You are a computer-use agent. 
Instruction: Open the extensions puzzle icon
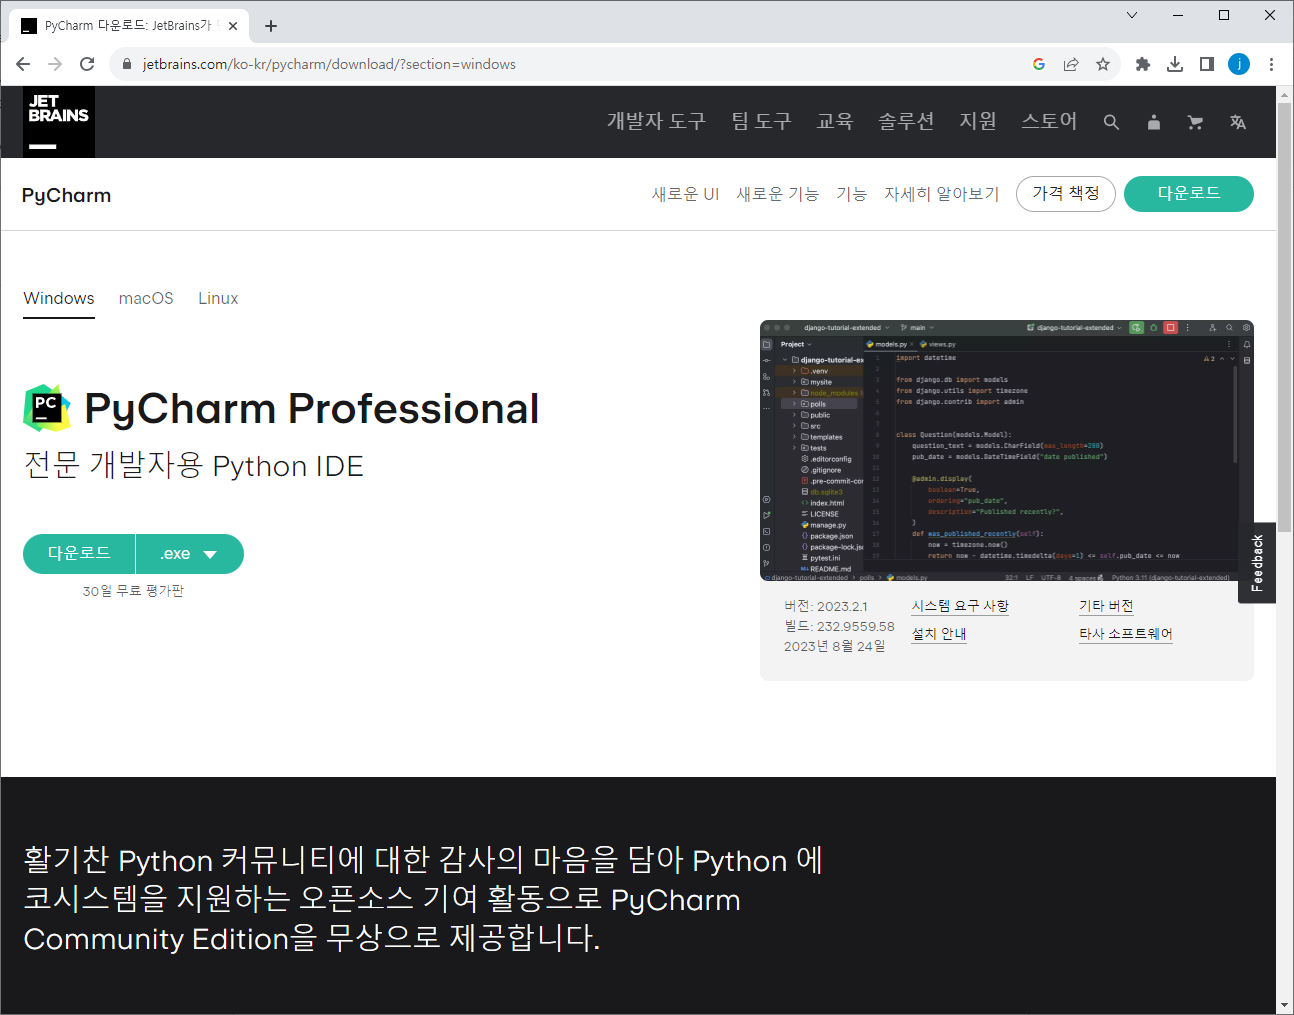1143,64
